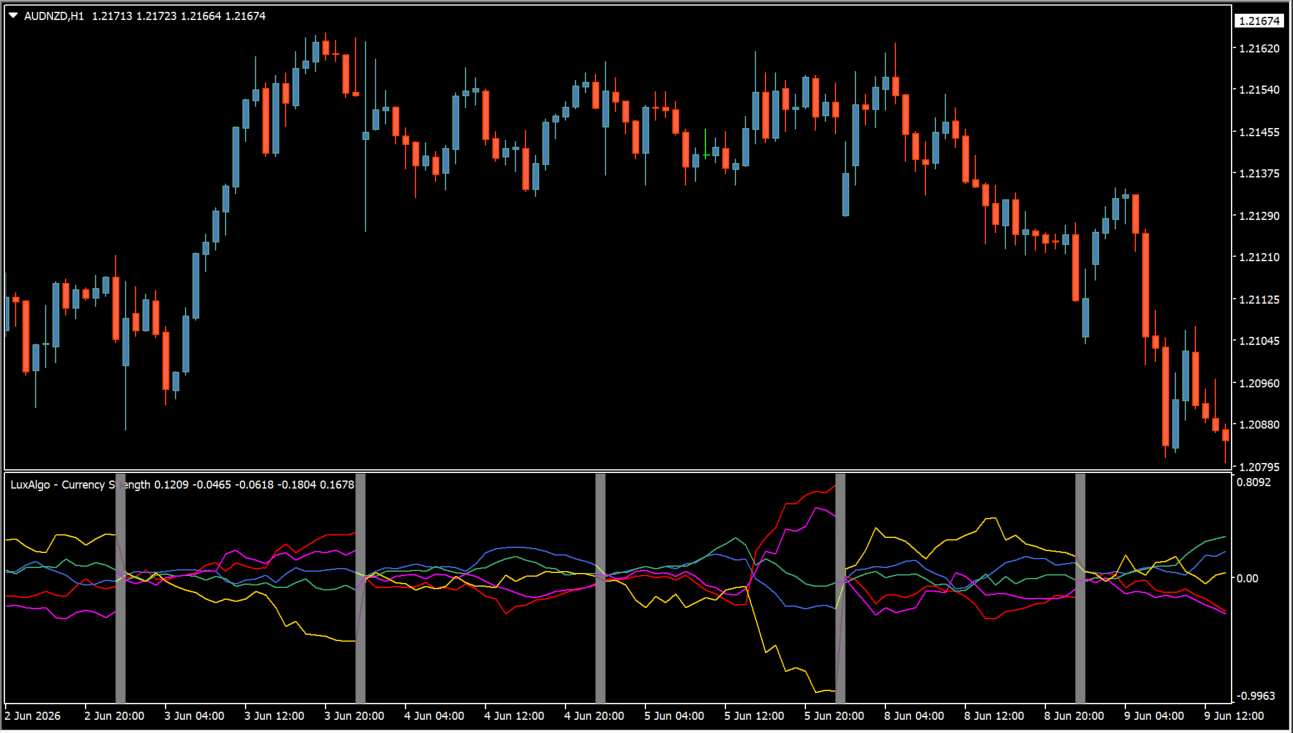Select the current price tag 1.21674
This screenshot has height=733, width=1293.
[1259, 21]
